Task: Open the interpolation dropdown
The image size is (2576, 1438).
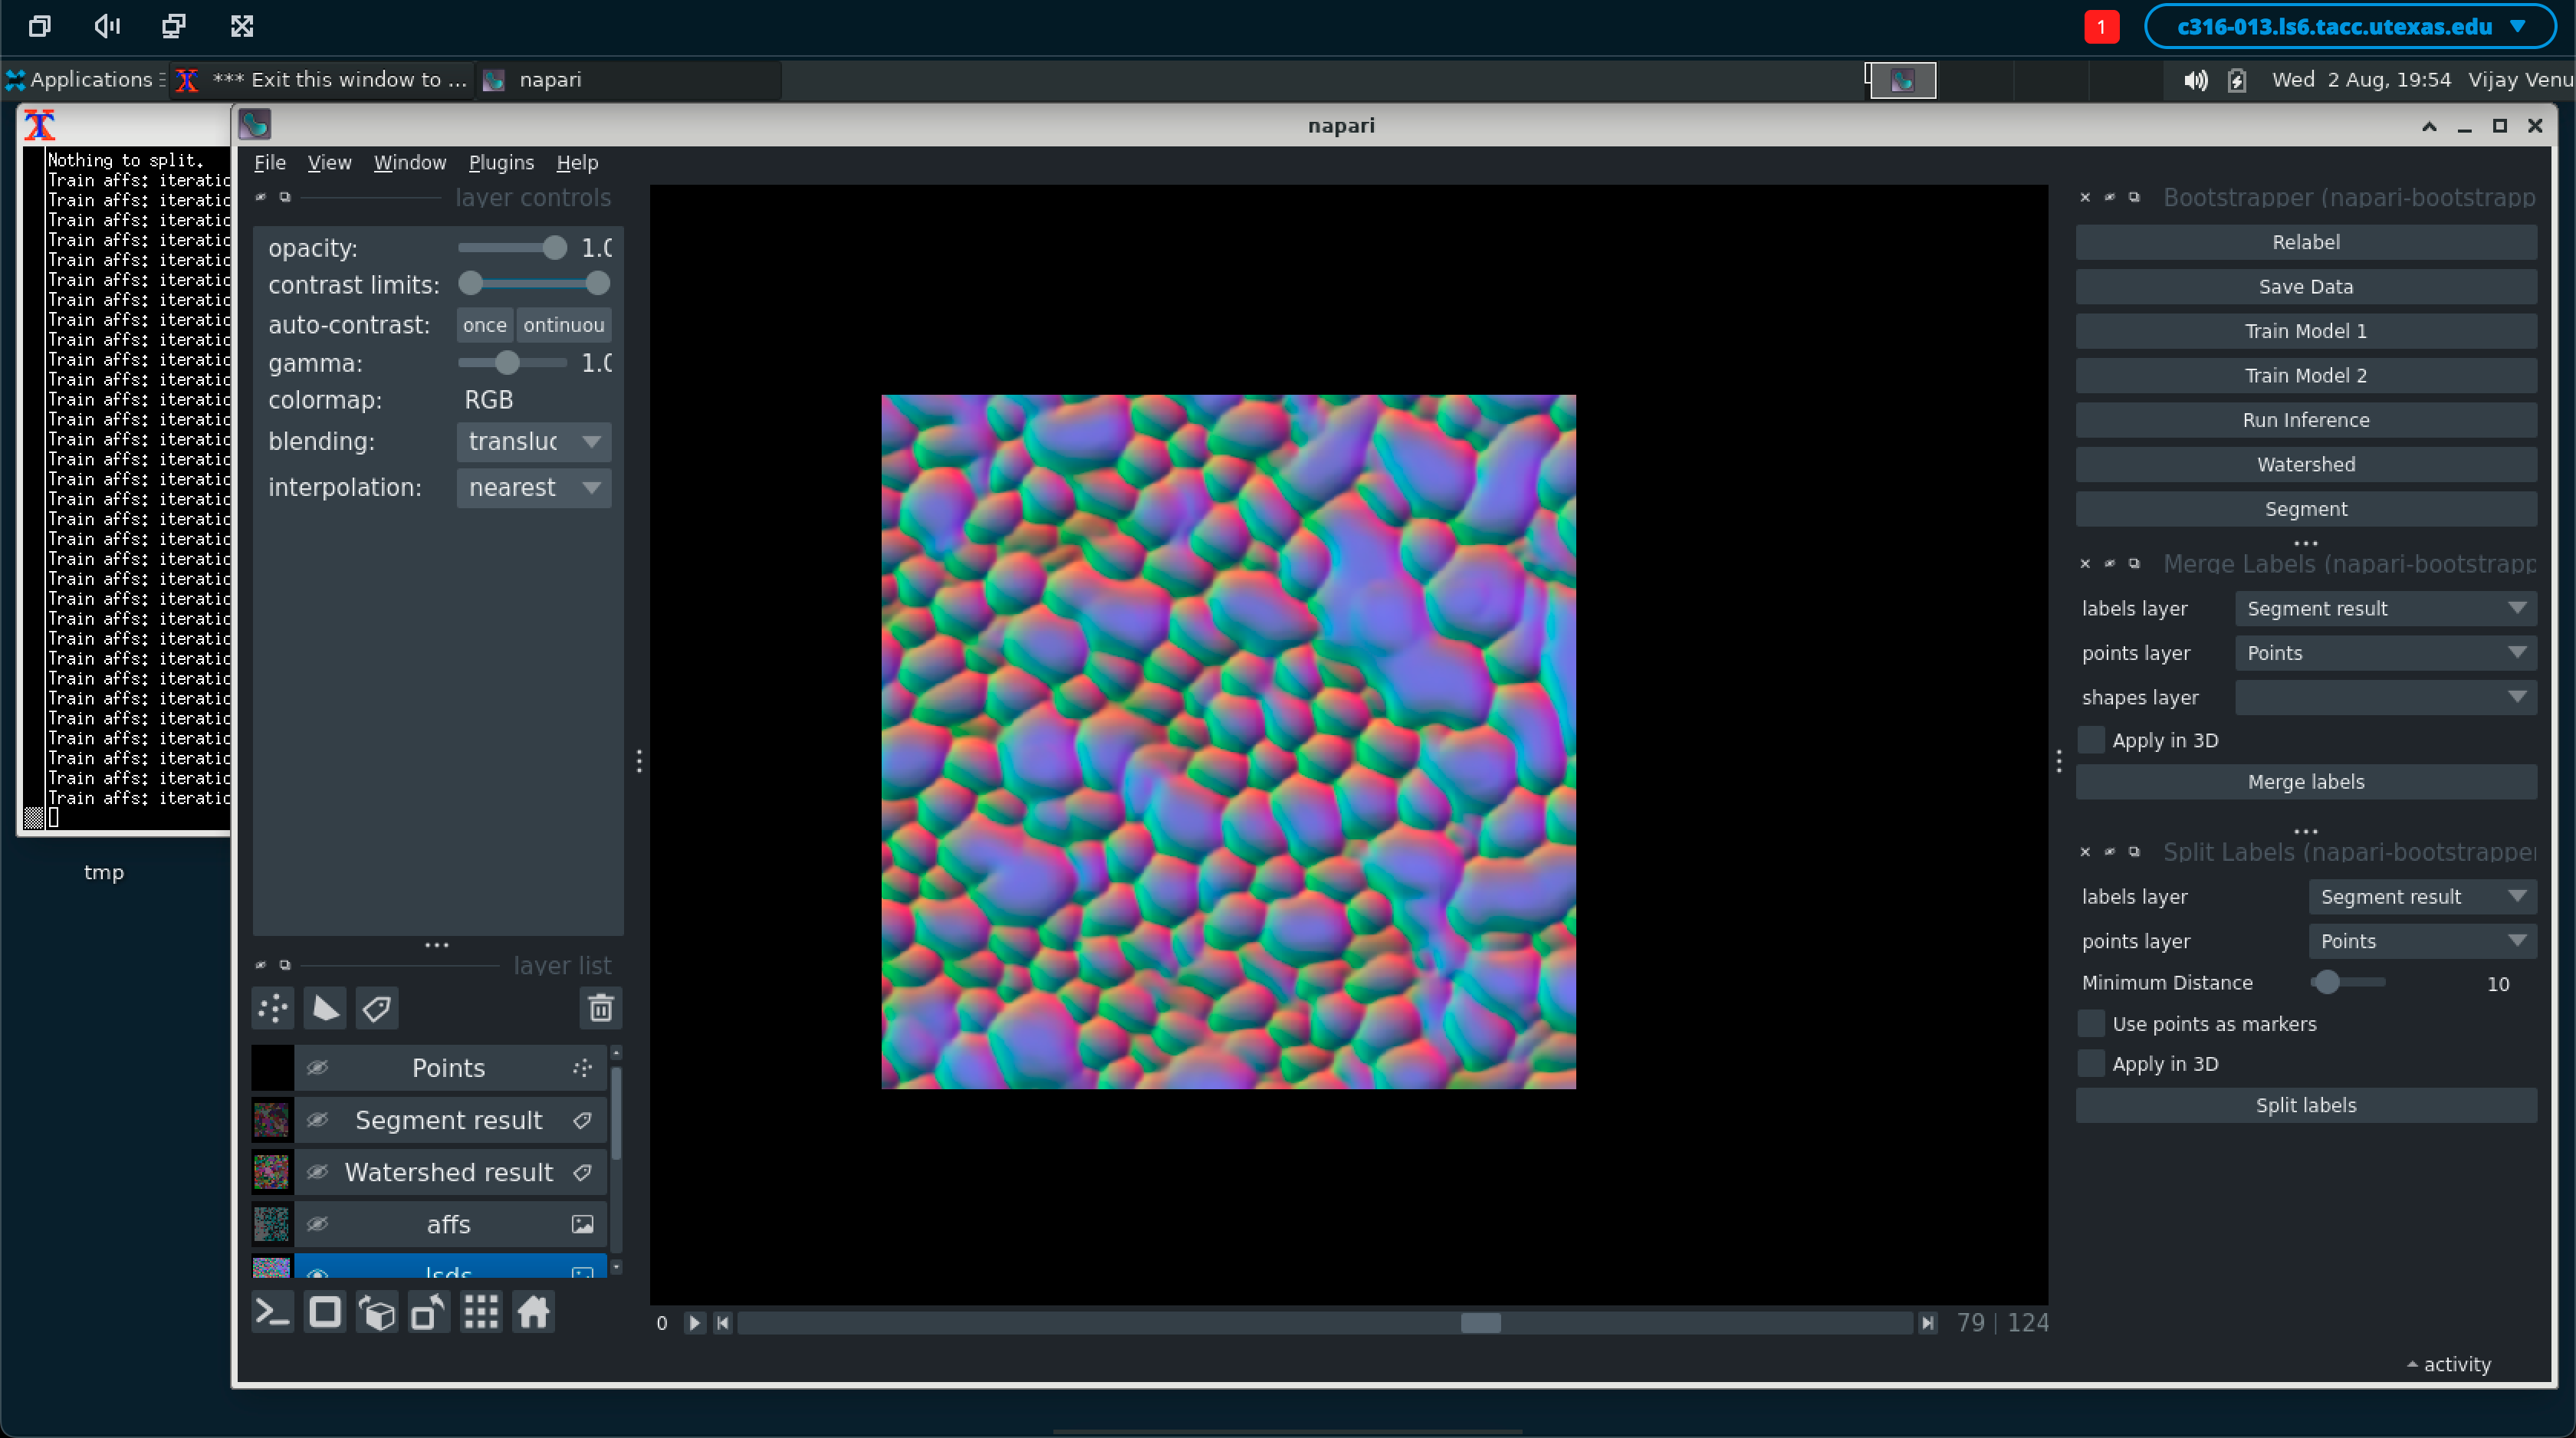Action: 533,487
